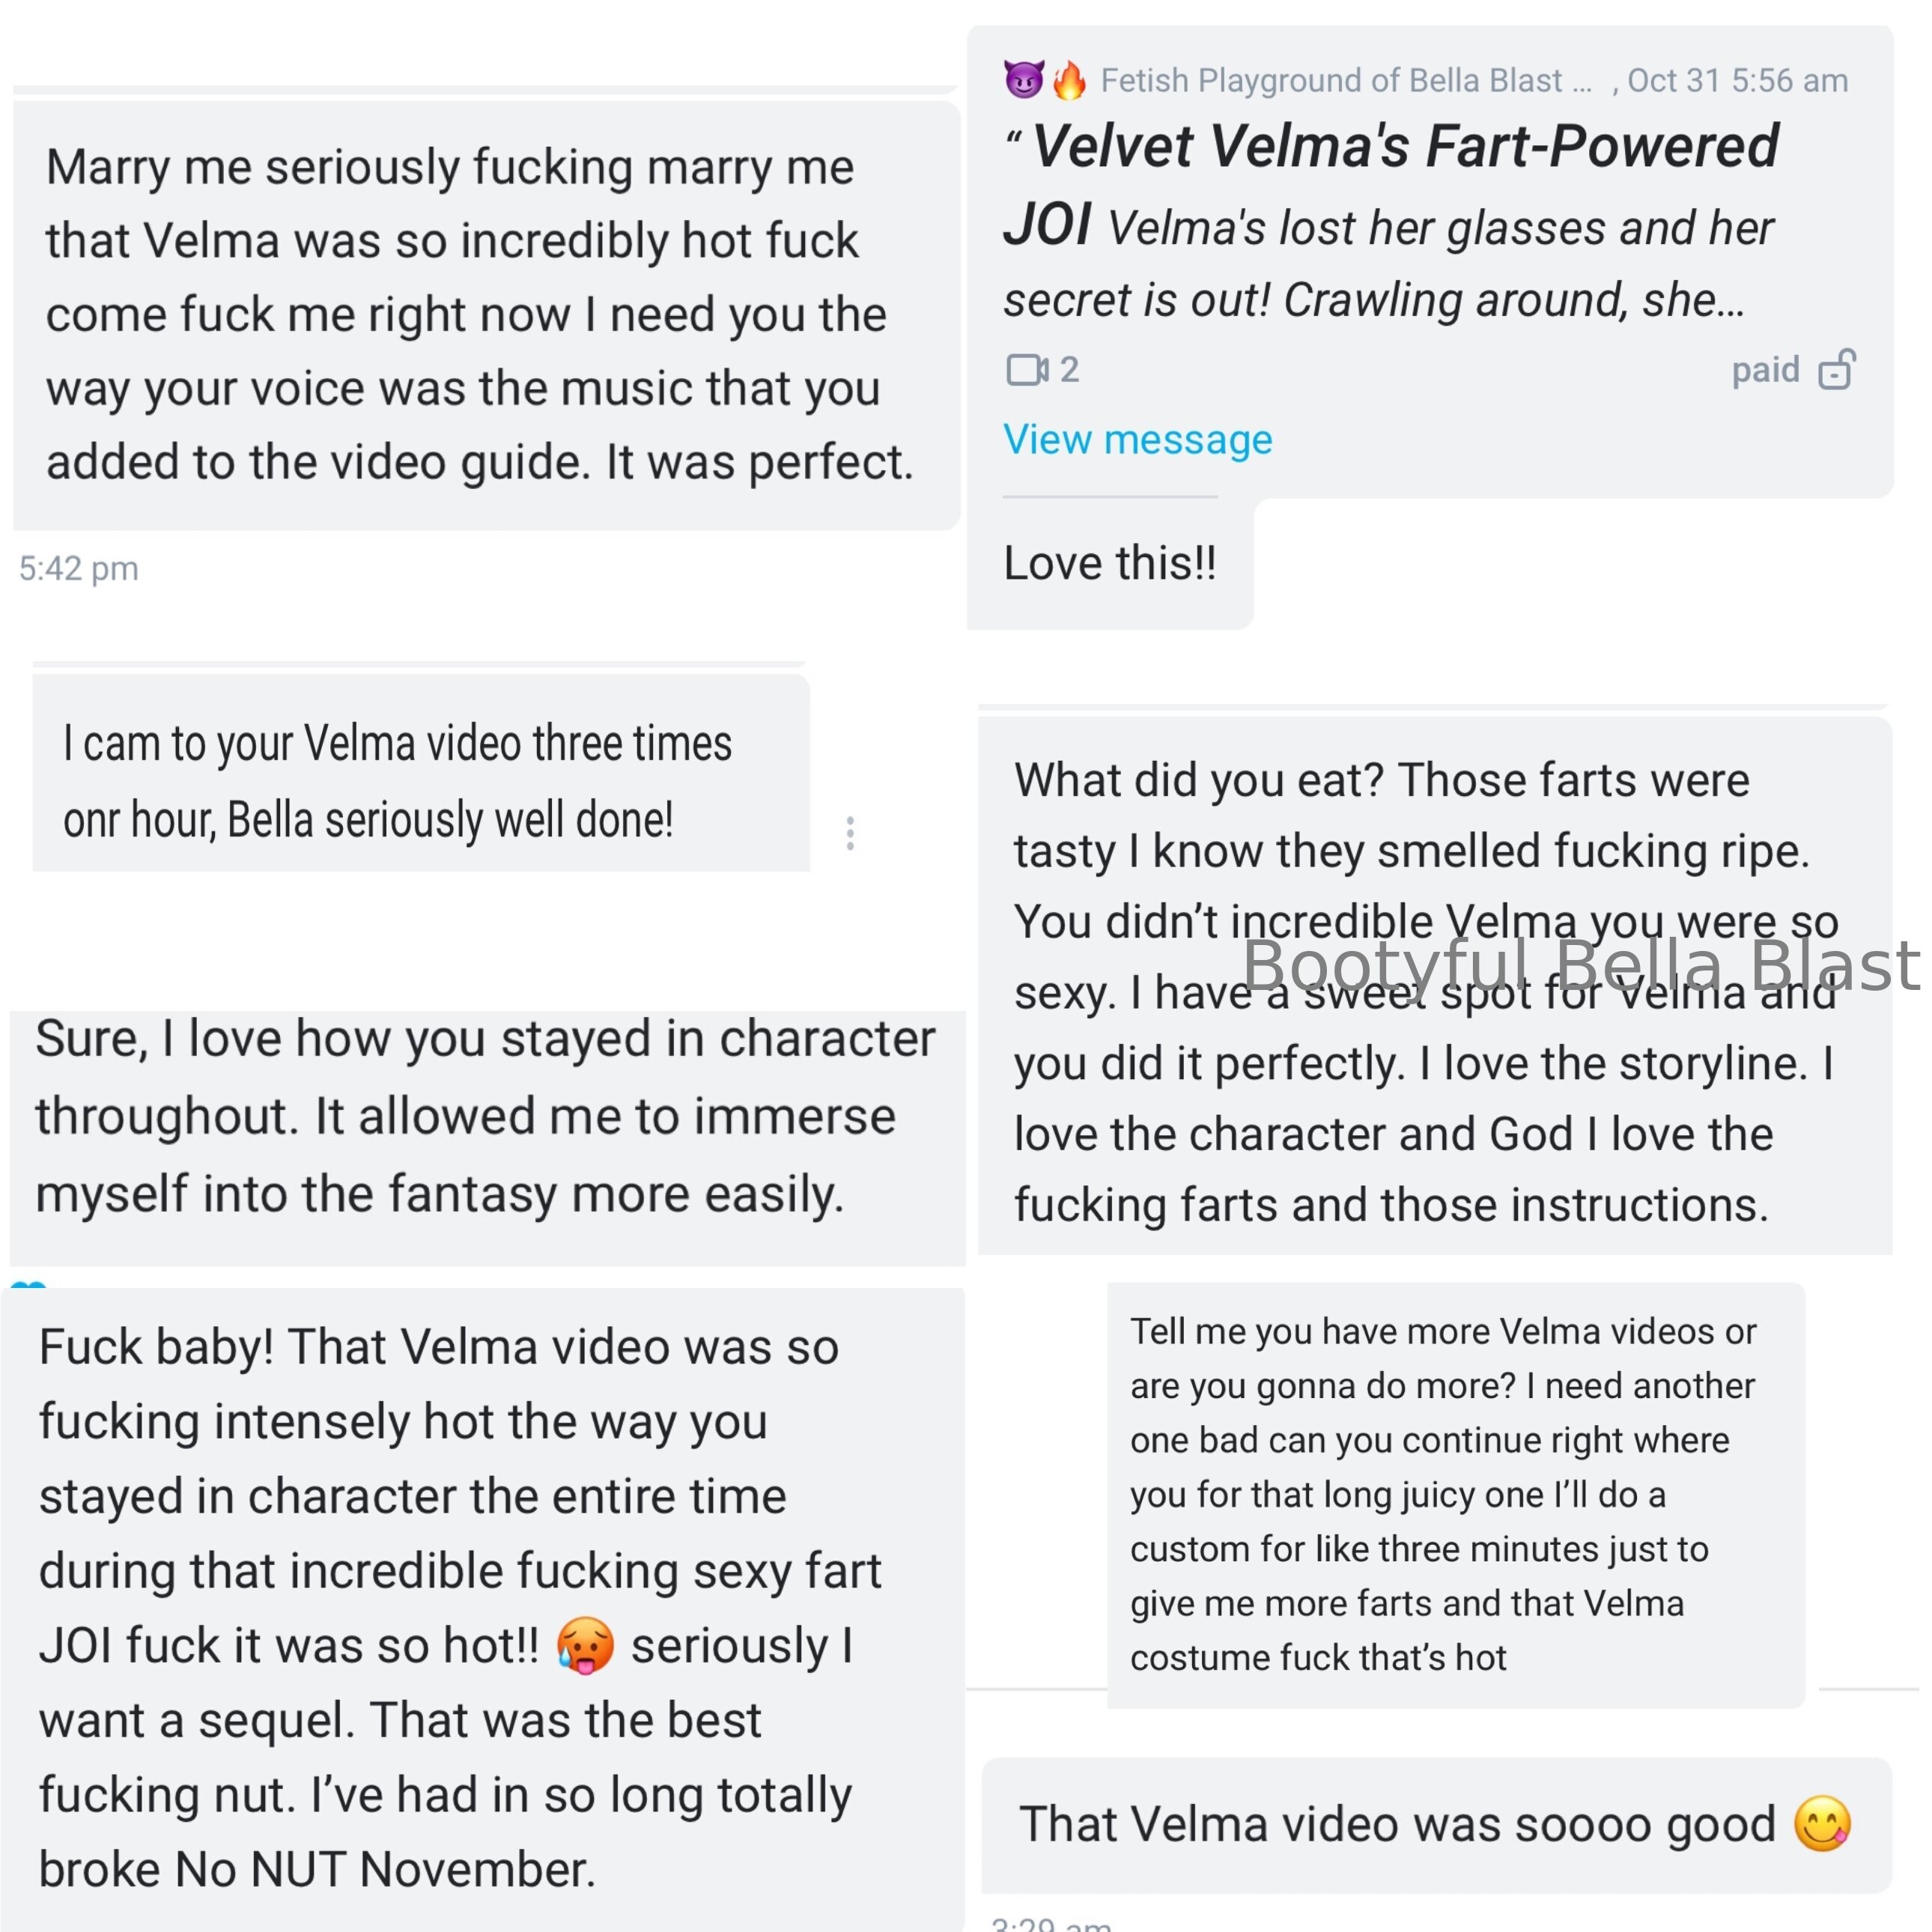Viewport: 1932px width, 1932px height.
Task: Click the unlocked padlock icon beside paid
Action: [1837, 370]
